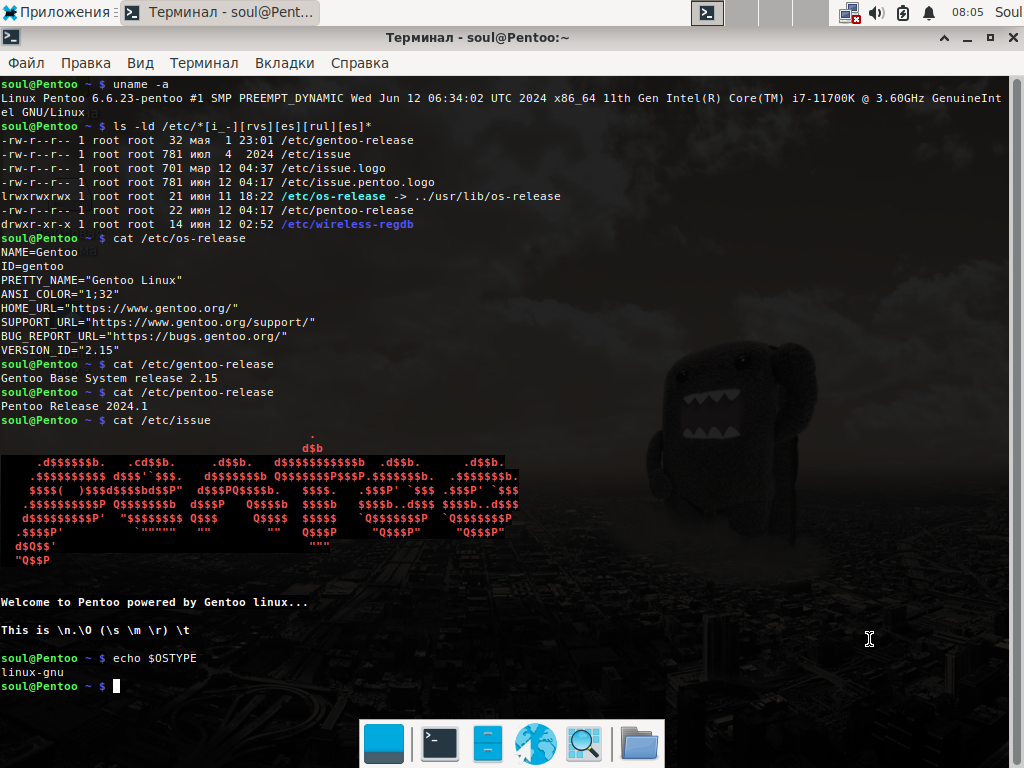The image size is (1024, 768).
Task: Open the Файл menu
Action: coord(26,63)
